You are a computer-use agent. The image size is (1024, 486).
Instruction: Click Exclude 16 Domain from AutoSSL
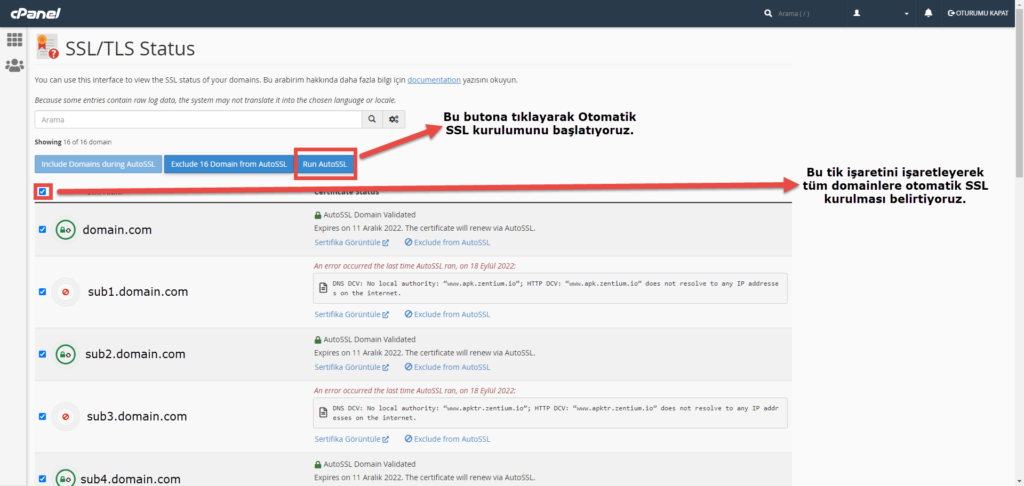pos(227,164)
